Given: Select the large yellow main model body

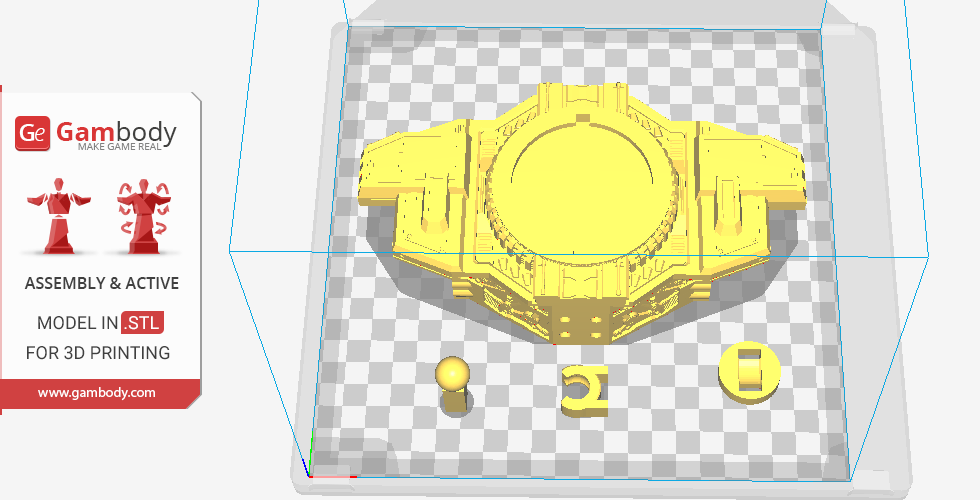Looking at the screenshot, I should (580, 200).
